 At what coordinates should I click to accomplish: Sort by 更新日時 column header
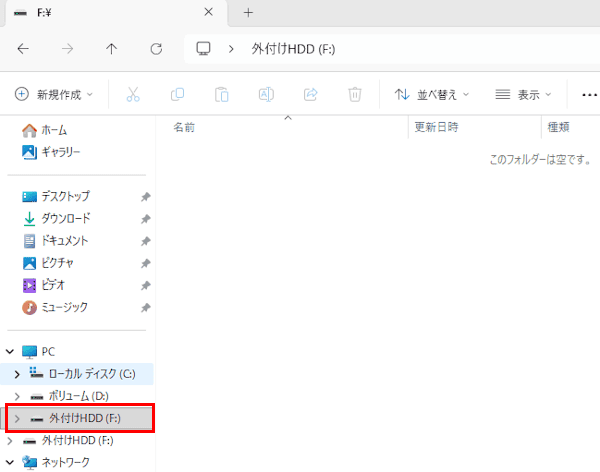pos(436,127)
